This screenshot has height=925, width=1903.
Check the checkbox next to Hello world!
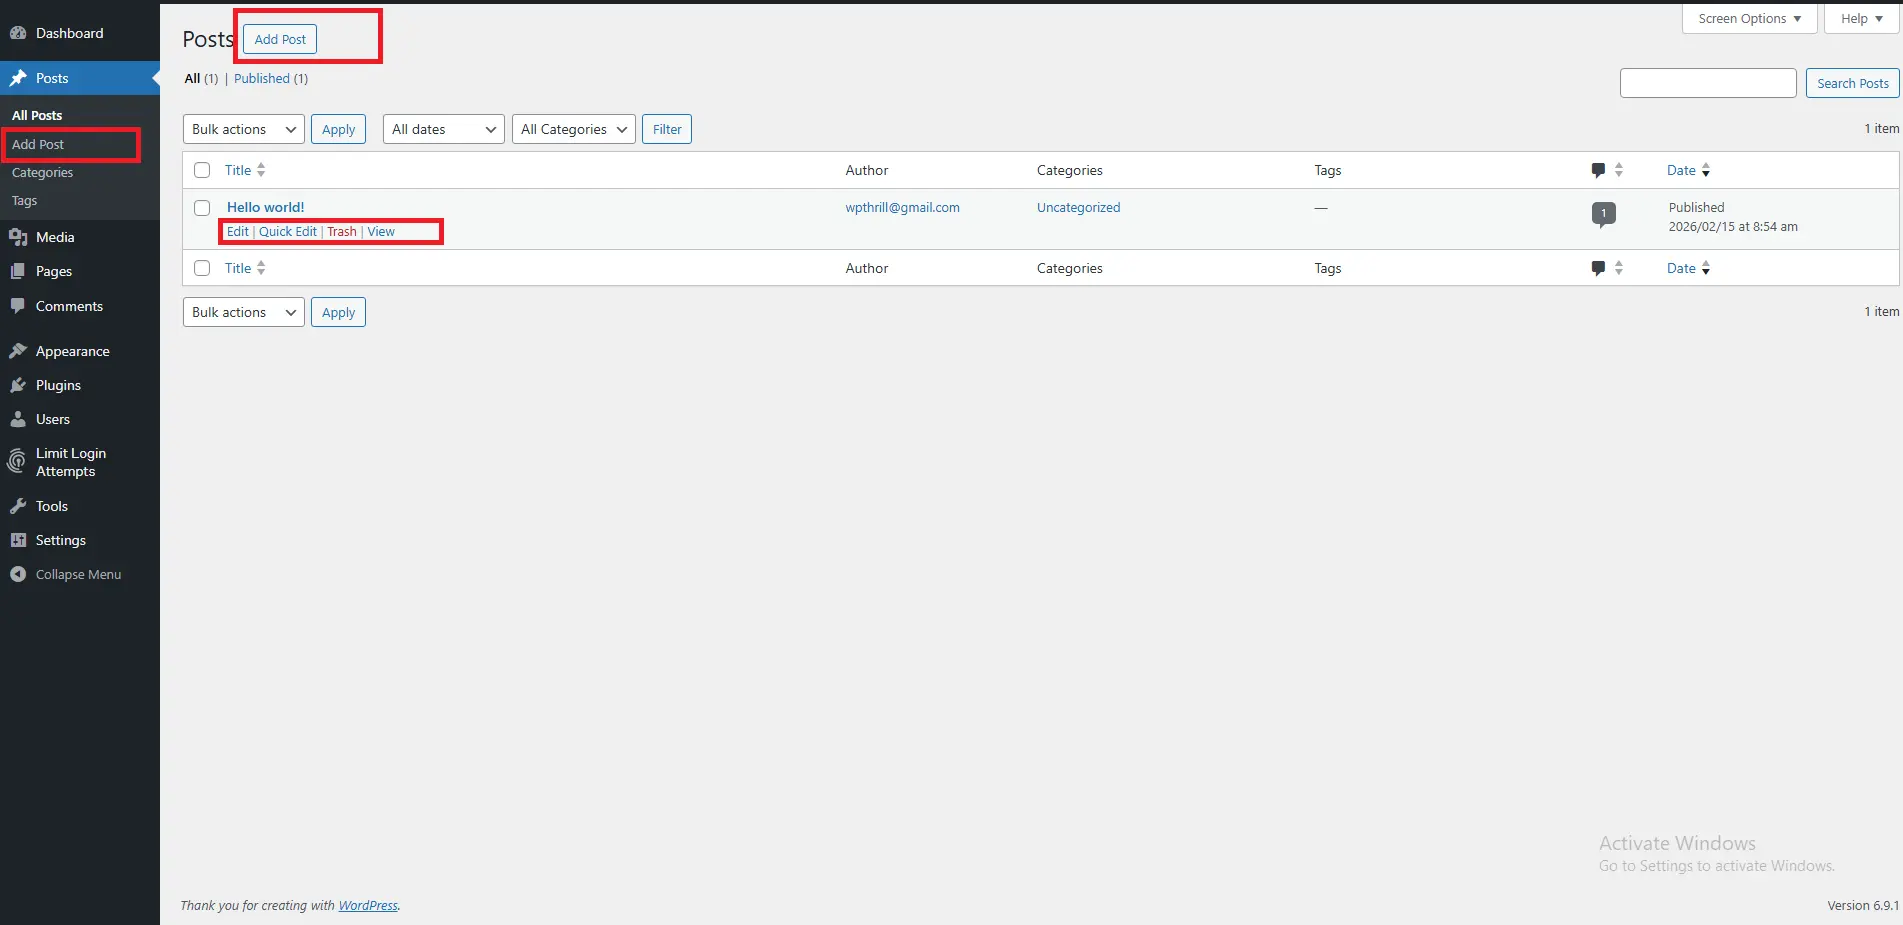(201, 208)
